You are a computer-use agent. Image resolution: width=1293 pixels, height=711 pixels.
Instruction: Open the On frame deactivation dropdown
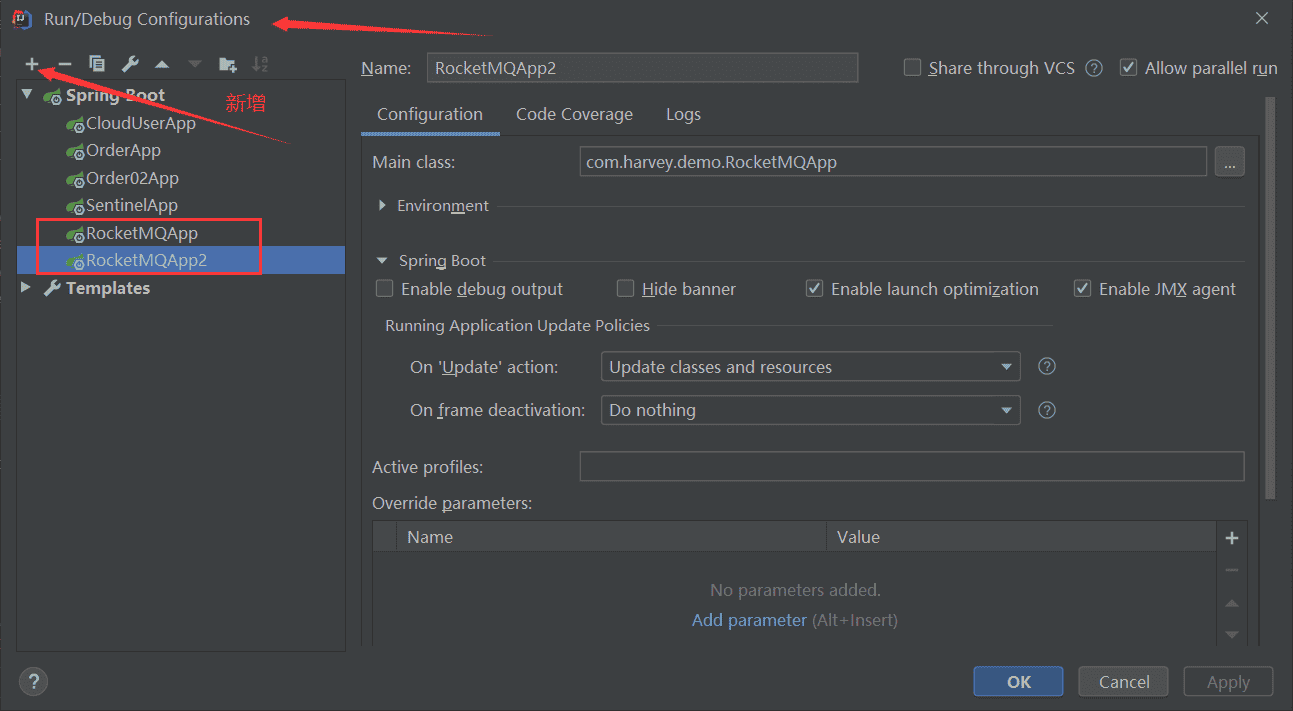811,410
